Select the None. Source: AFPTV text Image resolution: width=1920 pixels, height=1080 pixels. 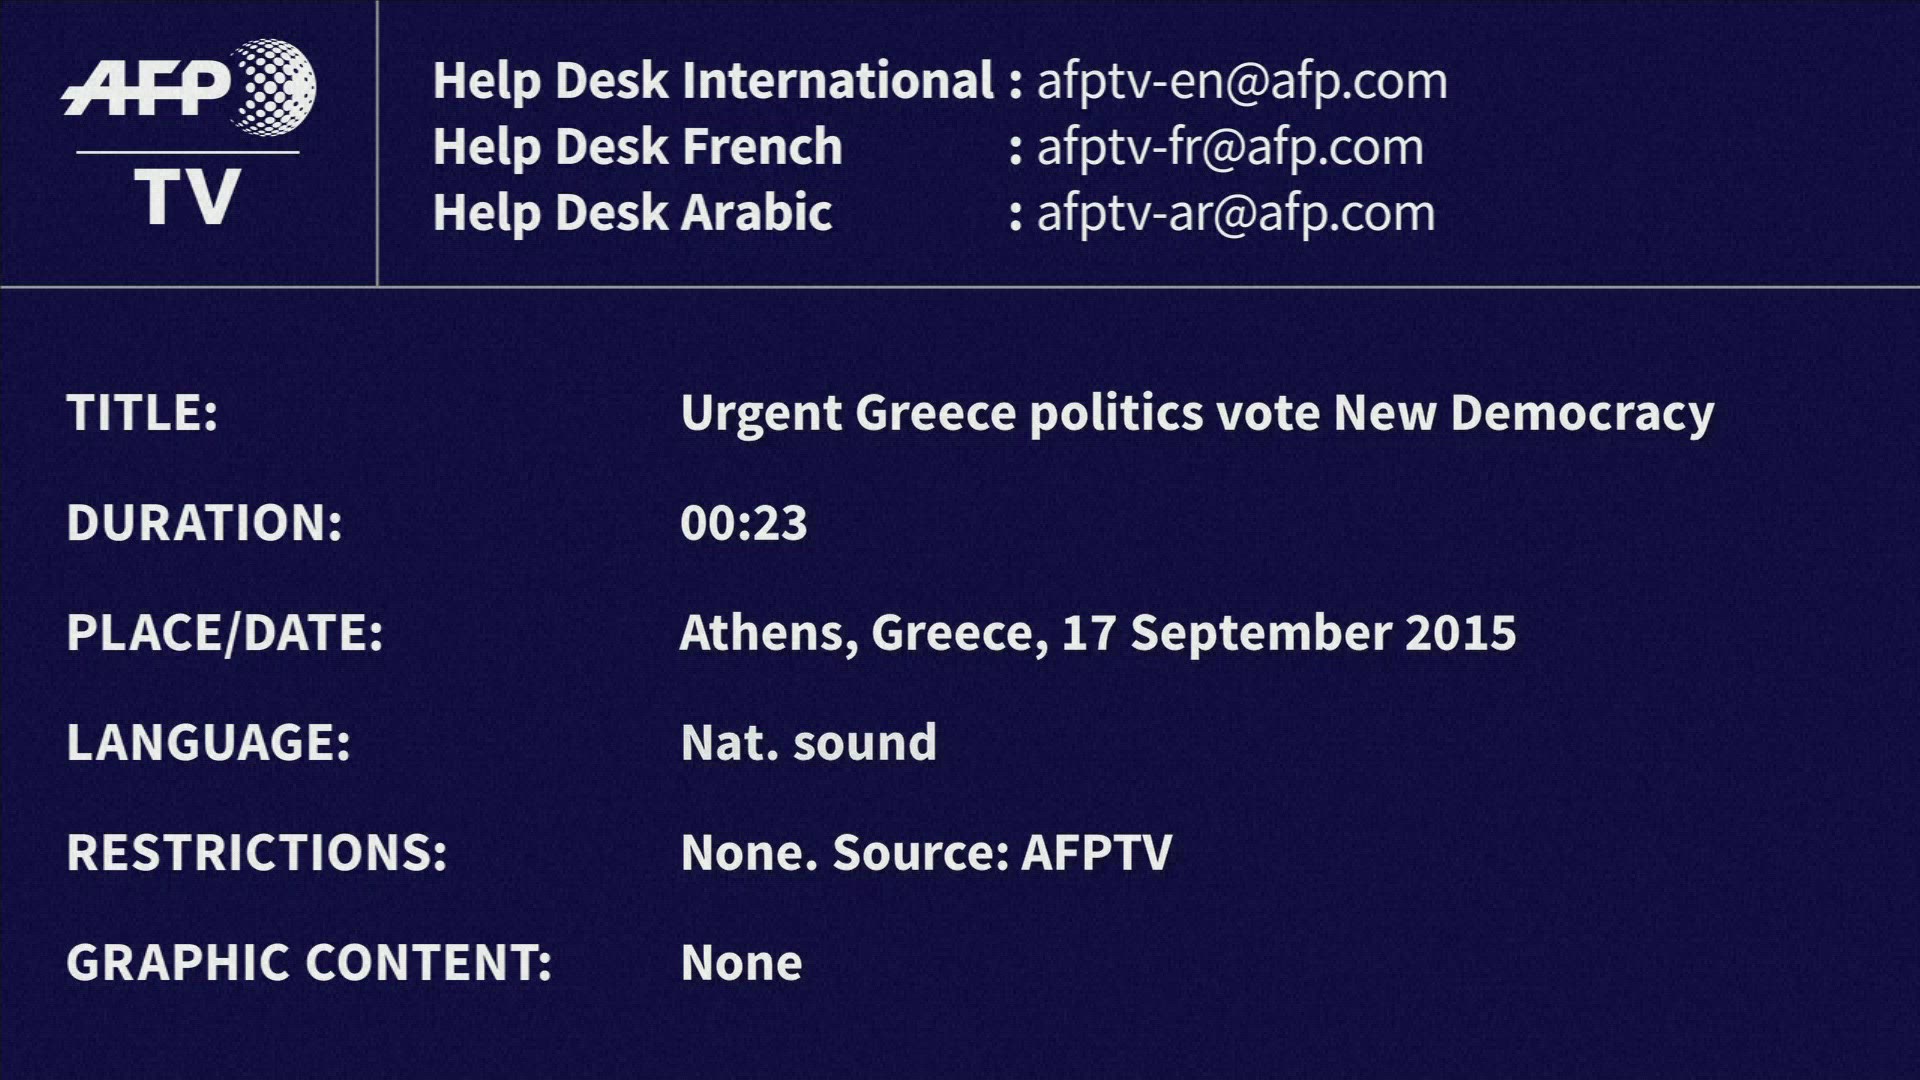926,853
